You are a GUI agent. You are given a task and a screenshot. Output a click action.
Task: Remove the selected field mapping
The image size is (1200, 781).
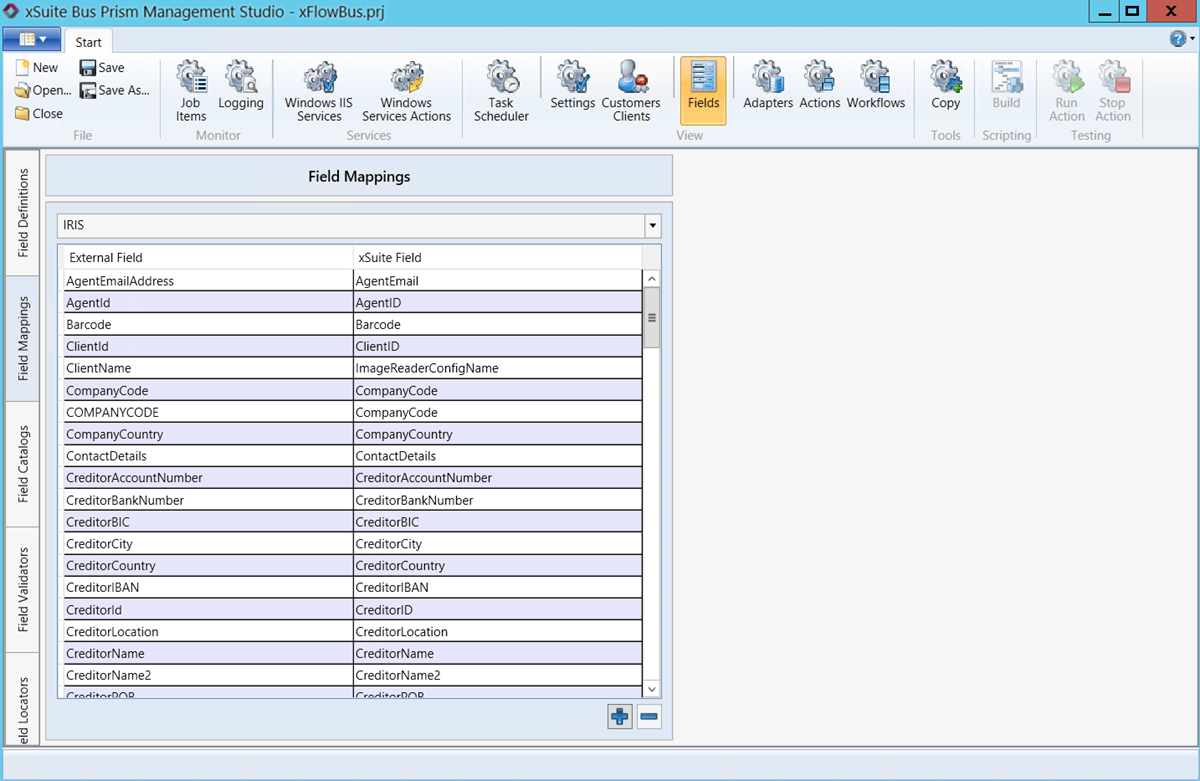(648, 717)
